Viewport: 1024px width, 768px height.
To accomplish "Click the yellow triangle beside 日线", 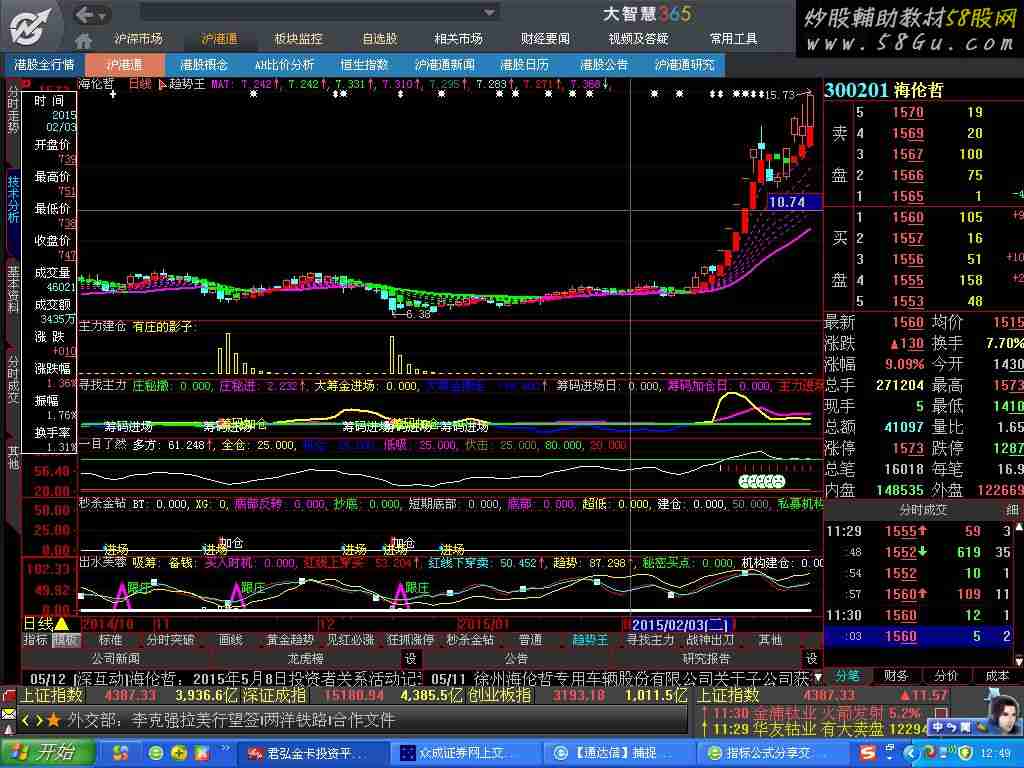I will tap(62, 624).
